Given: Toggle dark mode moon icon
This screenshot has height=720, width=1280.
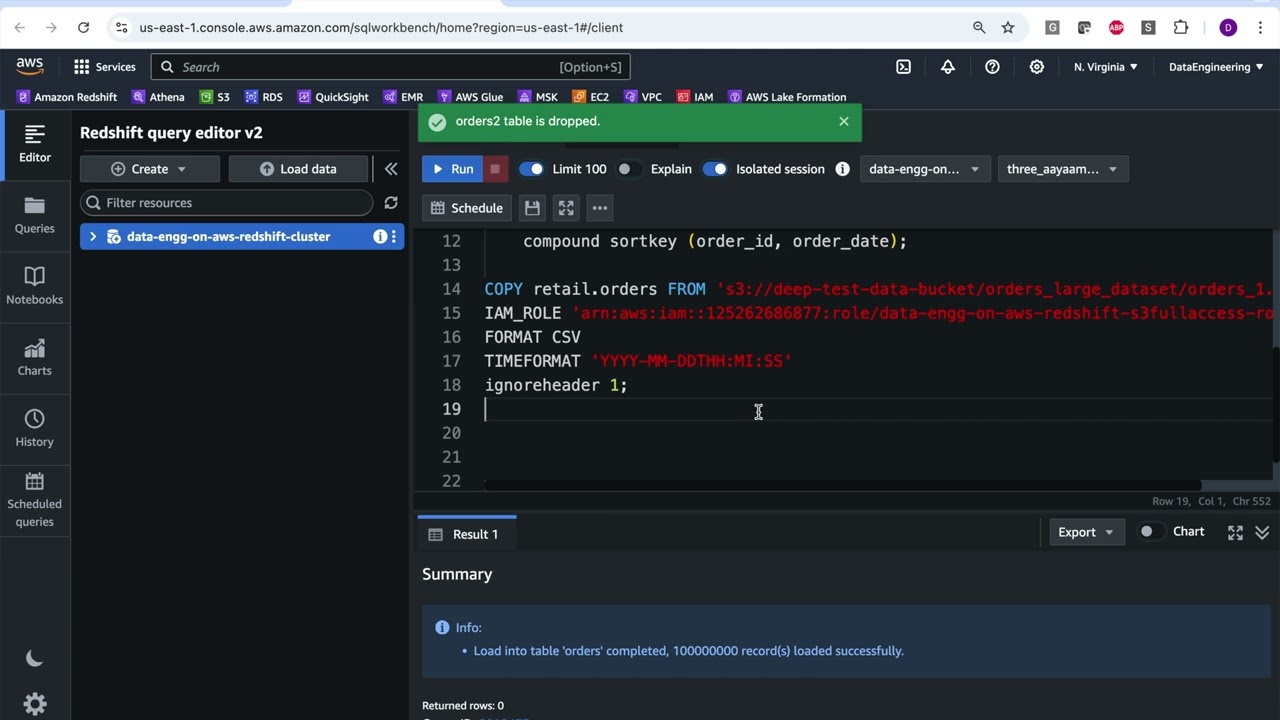Looking at the screenshot, I should [34, 658].
